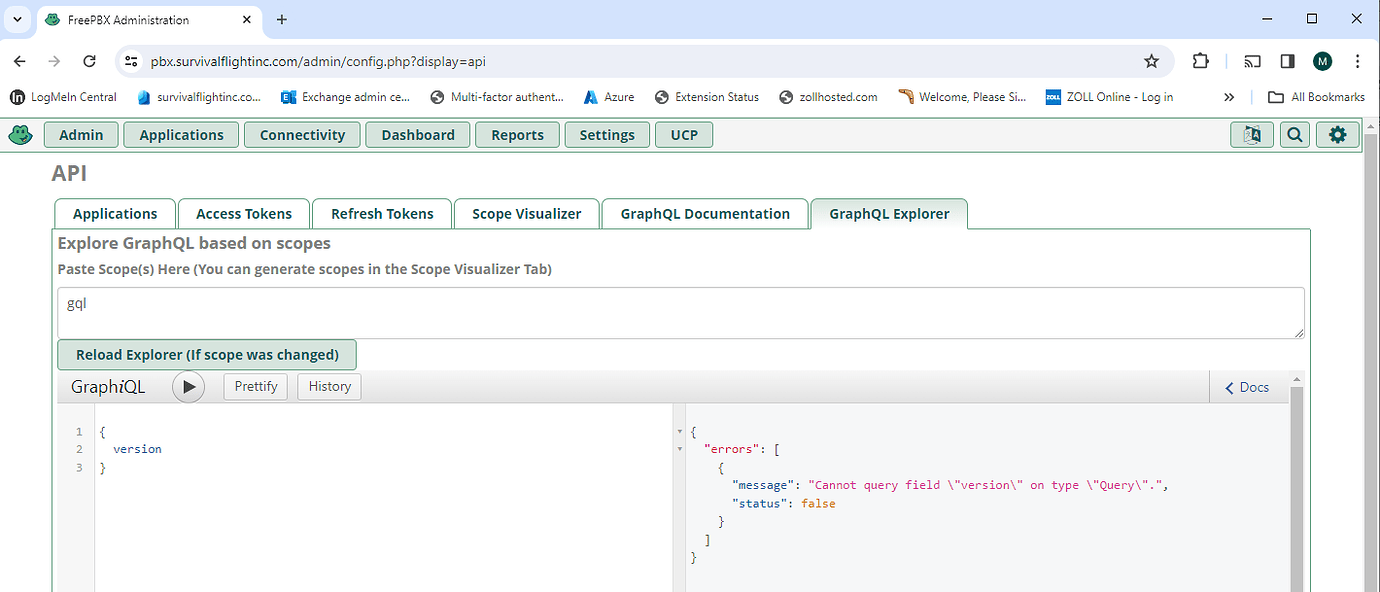Open the FreePBX settings gear icon
Screen dimensions: 1380x592
tap(1338, 135)
